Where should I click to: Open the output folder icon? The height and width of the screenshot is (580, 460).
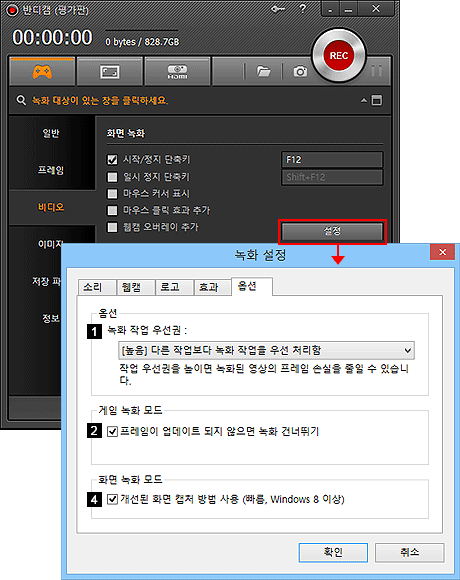coord(263,71)
